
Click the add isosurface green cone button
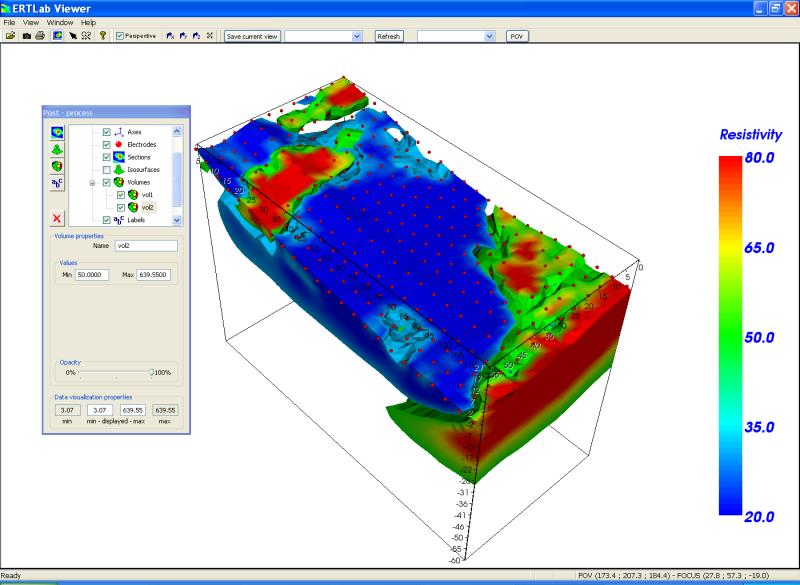tap(57, 149)
